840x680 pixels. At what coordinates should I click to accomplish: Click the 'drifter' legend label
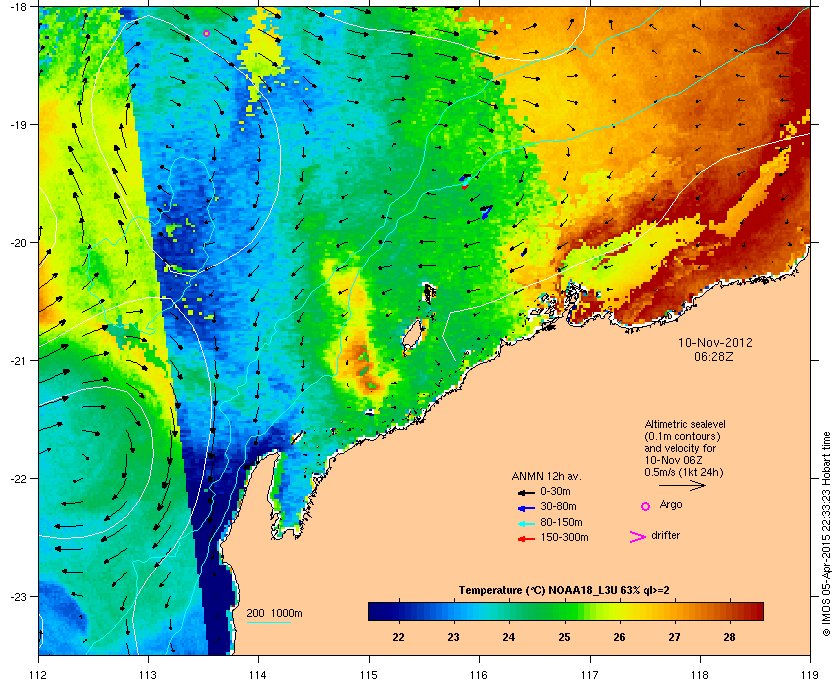(x=665, y=535)
